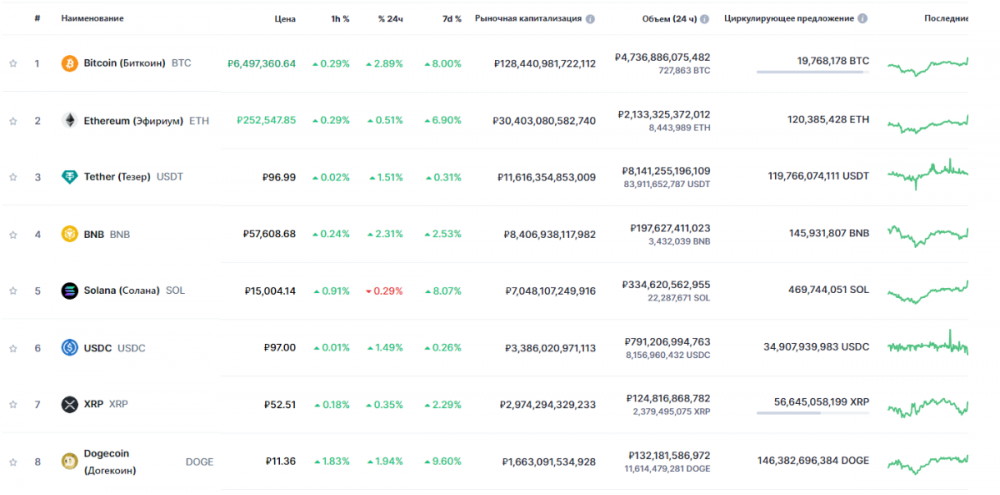Click the Solana logo icon
This screenshot has width=1000, height=495.
tap(70, 291)
